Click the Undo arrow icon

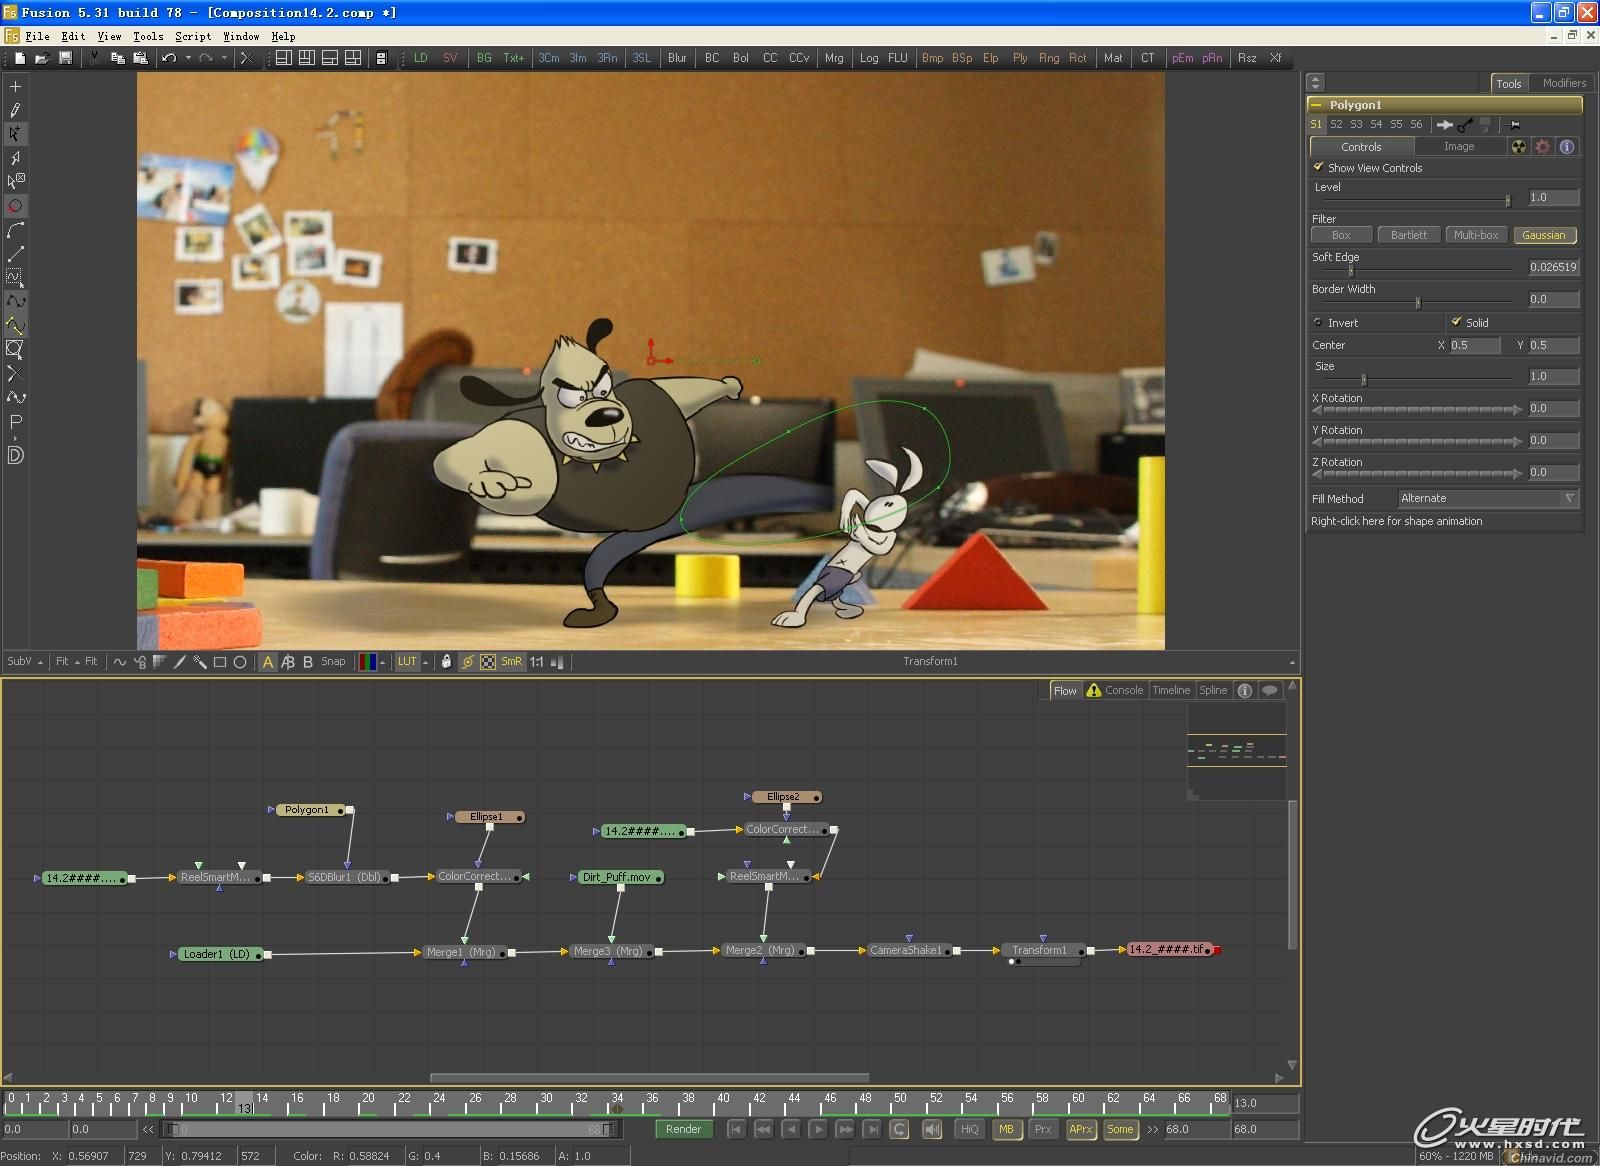[x=169, y=58]
